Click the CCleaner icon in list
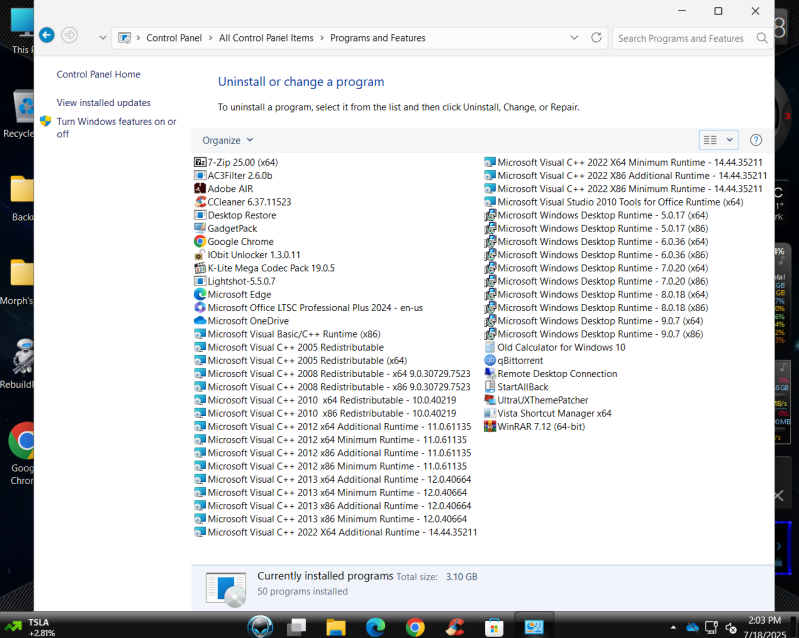This screenshot has height=638, width=799. [200, 202]
